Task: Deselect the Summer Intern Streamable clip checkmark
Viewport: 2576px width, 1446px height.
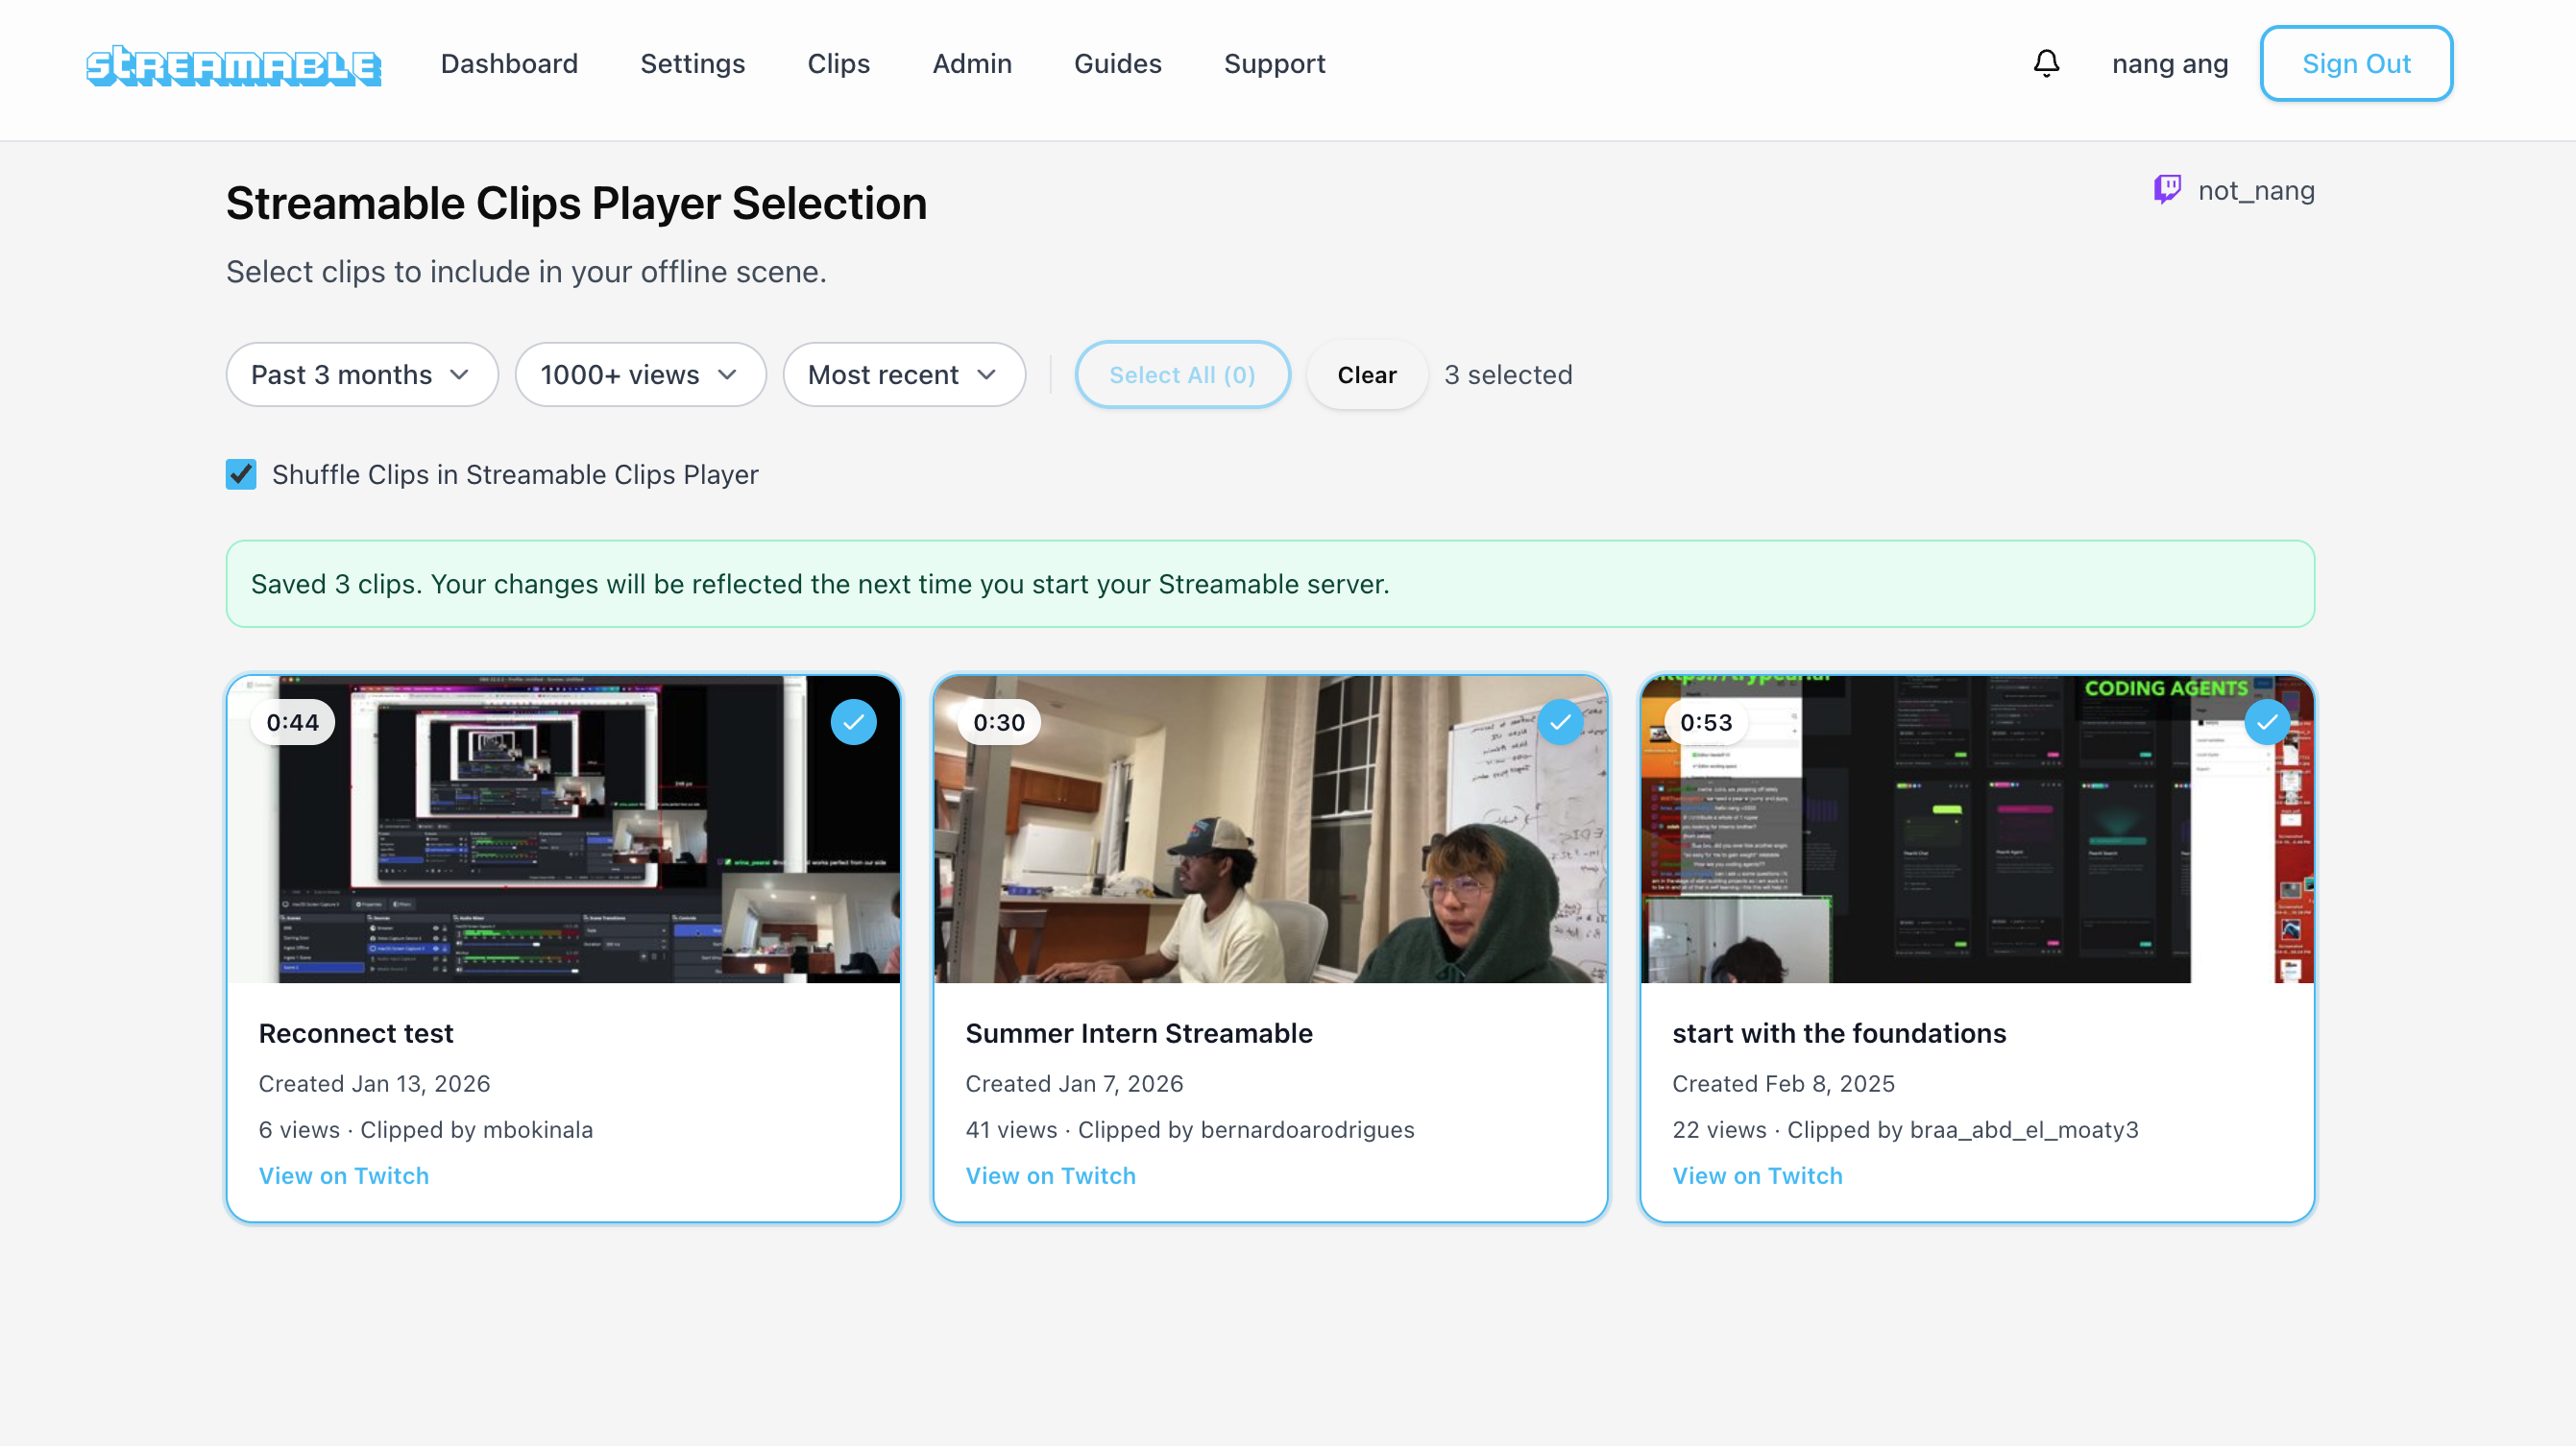Action: pyautogui.click(x=1561, y=721)
